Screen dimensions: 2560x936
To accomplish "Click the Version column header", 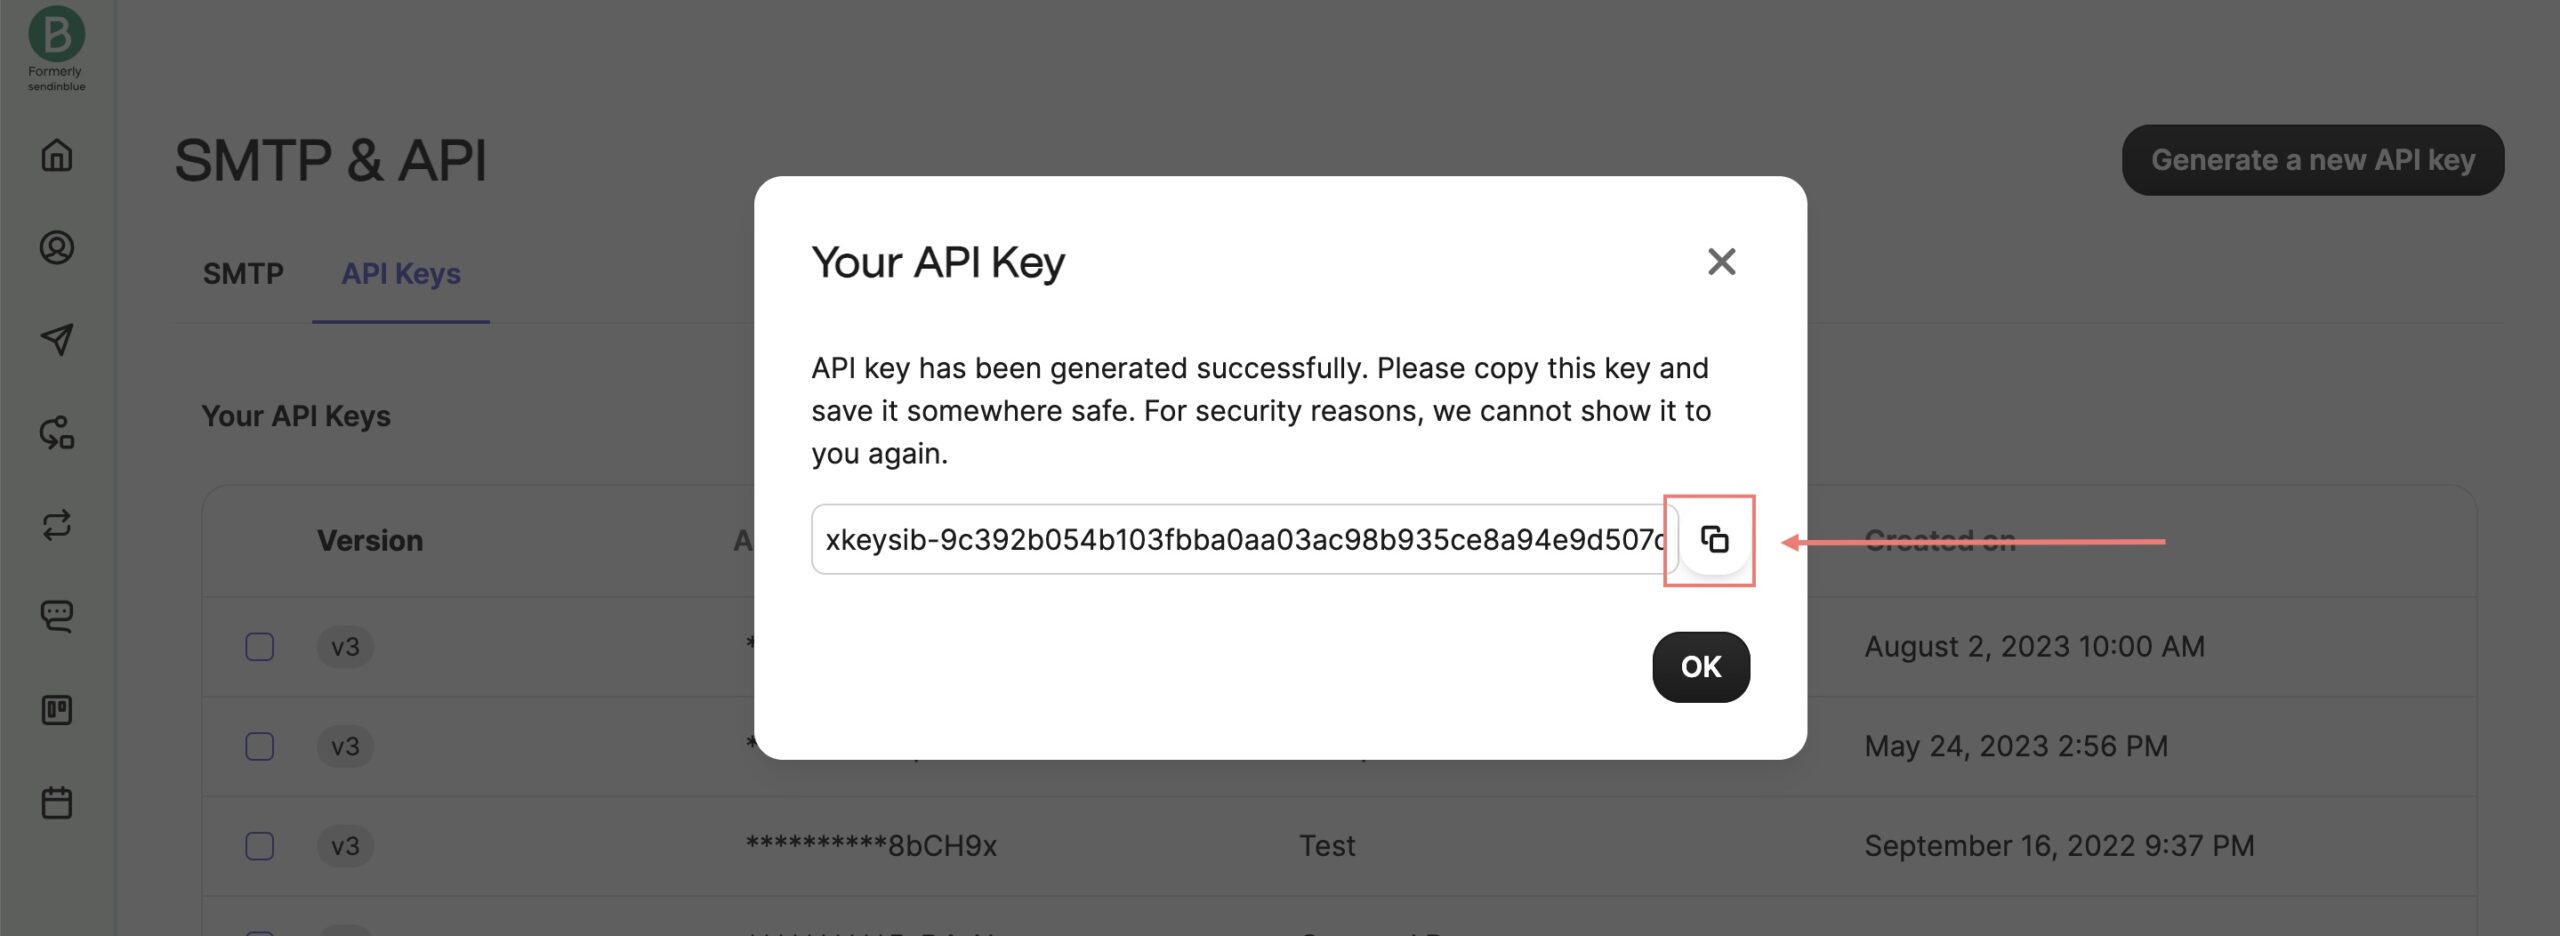I will coord(370,541).
